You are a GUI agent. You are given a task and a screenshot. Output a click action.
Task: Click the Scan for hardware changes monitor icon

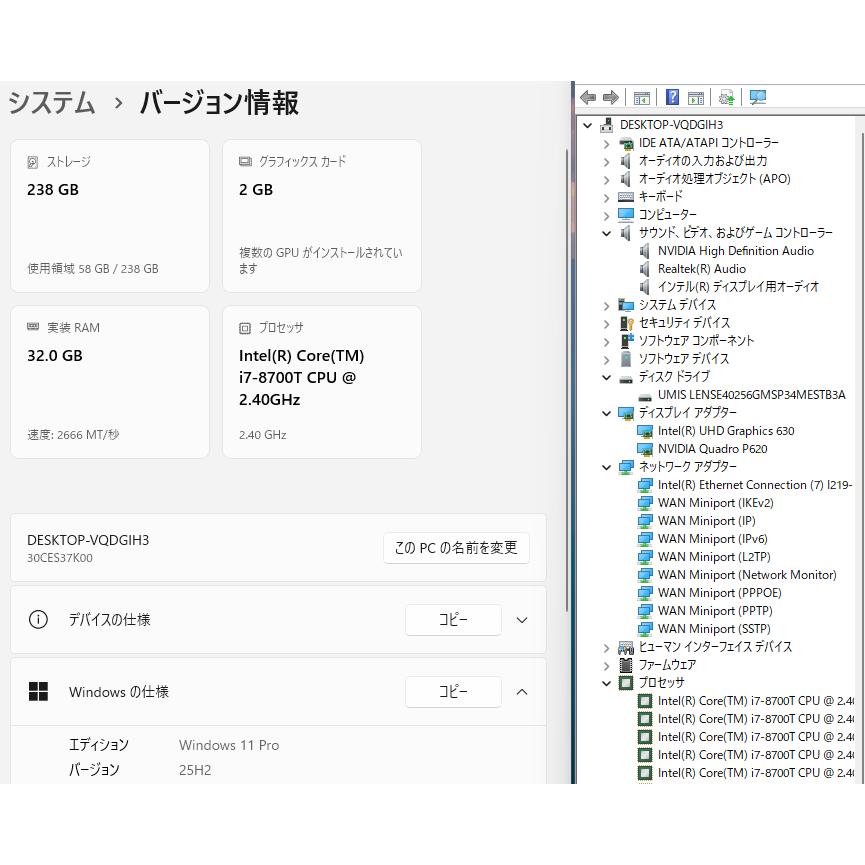[x=757, y=98]
